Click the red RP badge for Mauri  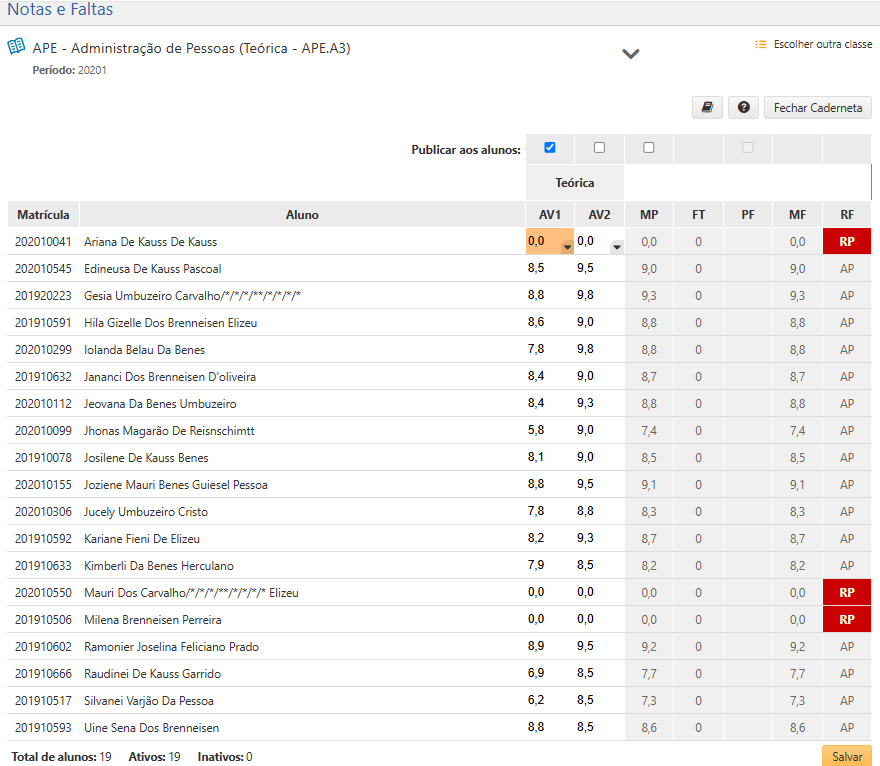click(846, 593)
